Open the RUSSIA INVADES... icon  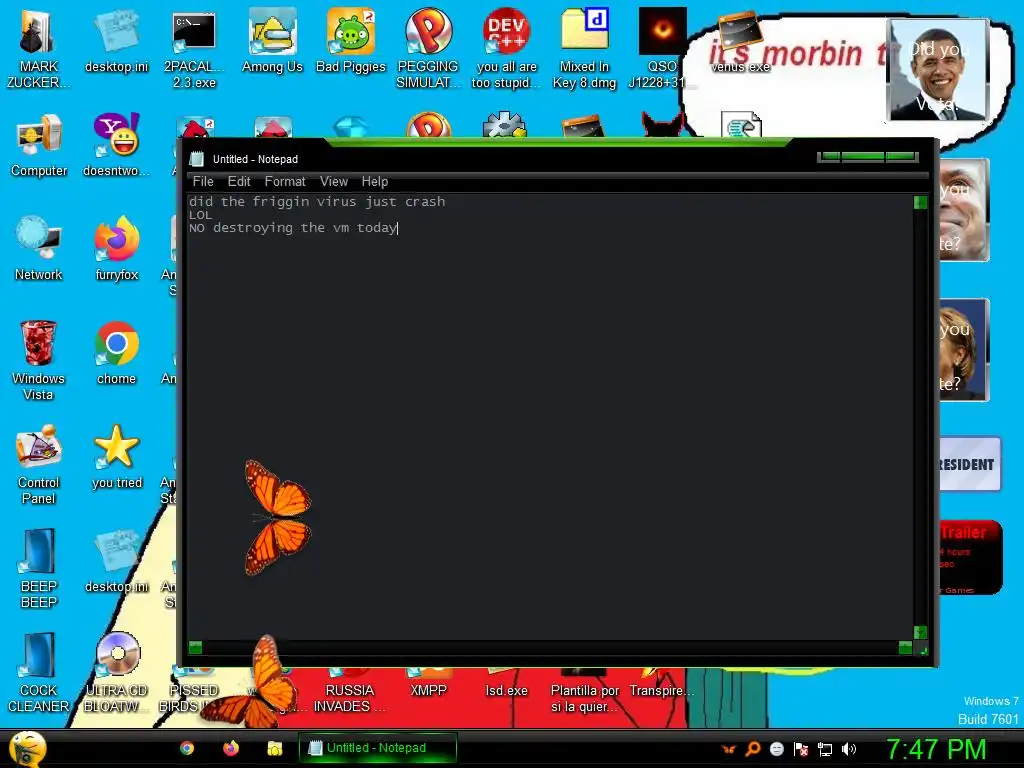350,692
